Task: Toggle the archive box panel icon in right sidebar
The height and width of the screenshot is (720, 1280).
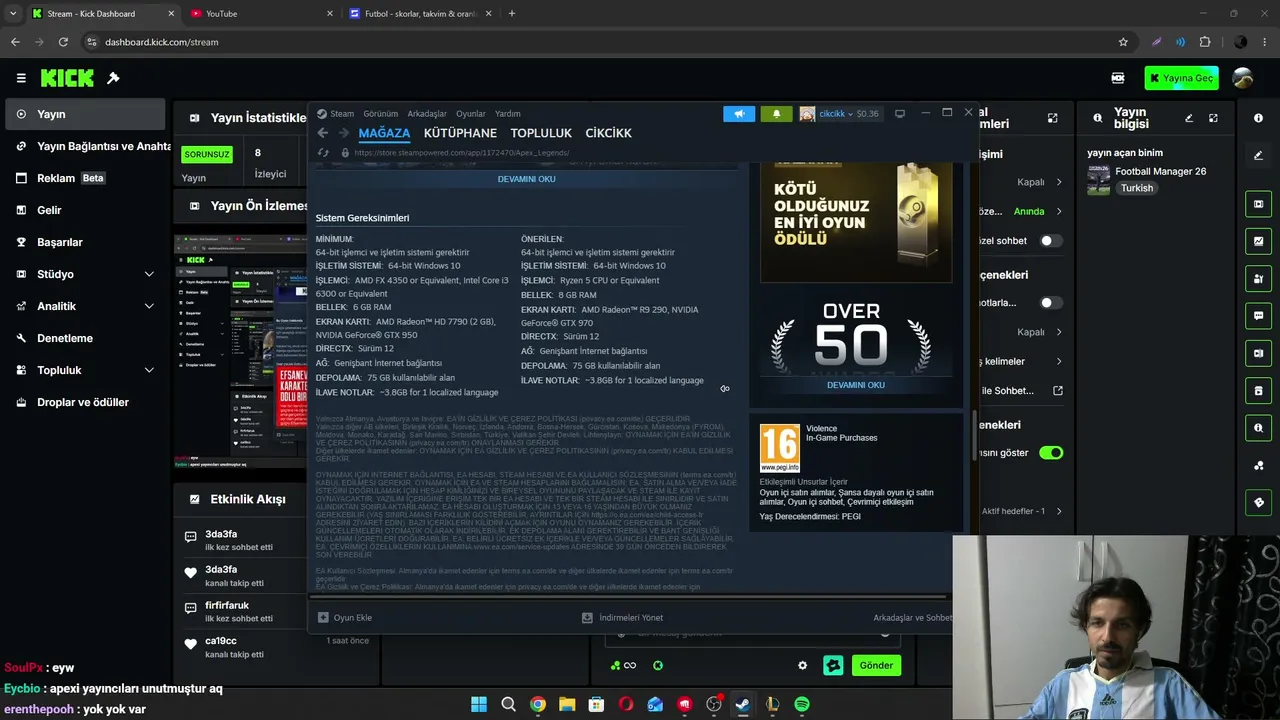Action: click(1258, 390)
